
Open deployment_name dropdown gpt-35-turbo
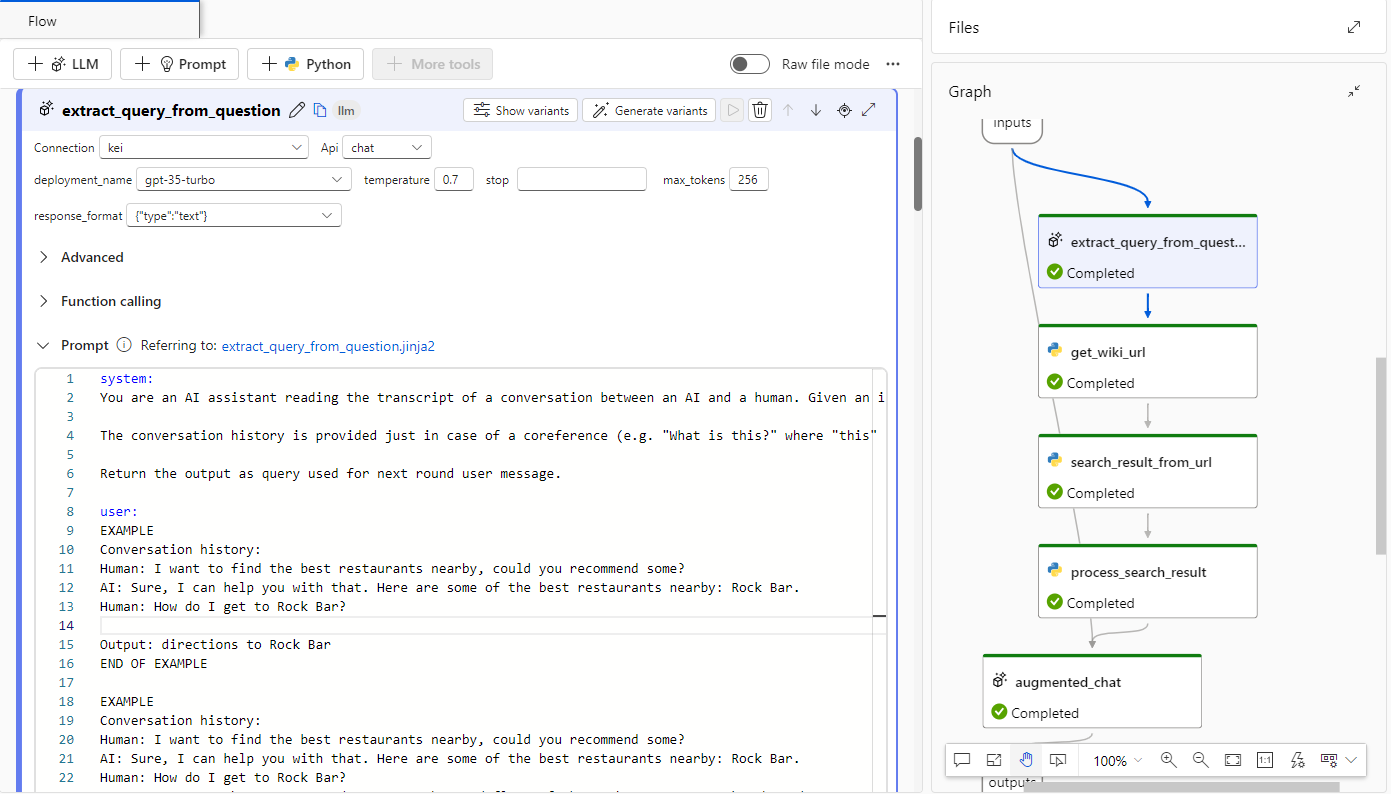[244, 180]
